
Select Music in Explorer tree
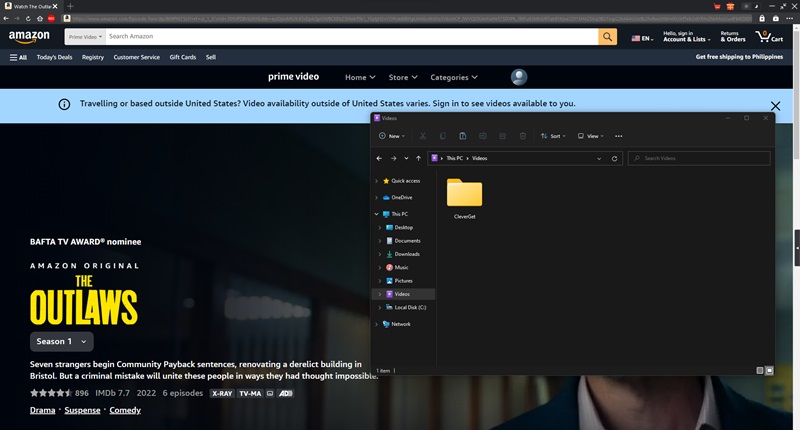point(401,267)
